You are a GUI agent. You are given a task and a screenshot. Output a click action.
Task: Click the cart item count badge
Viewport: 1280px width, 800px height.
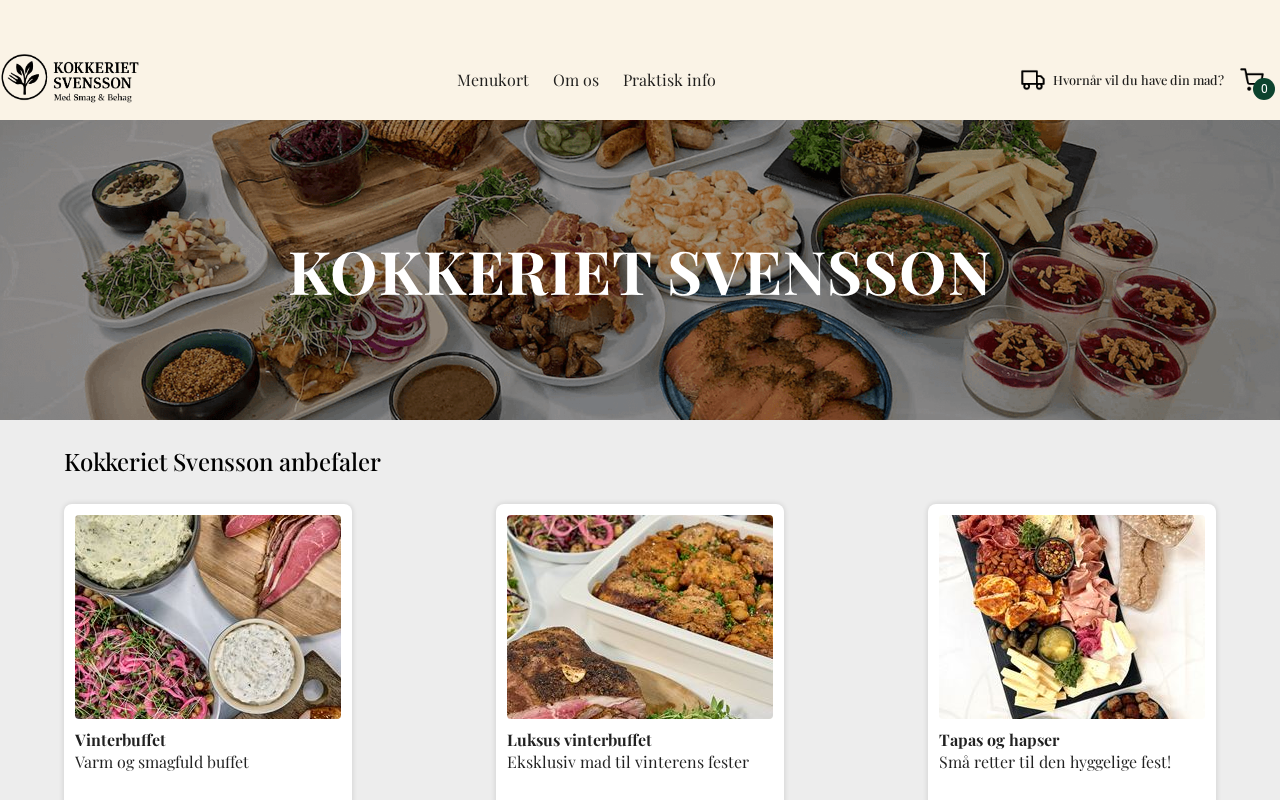[1264, 89]
